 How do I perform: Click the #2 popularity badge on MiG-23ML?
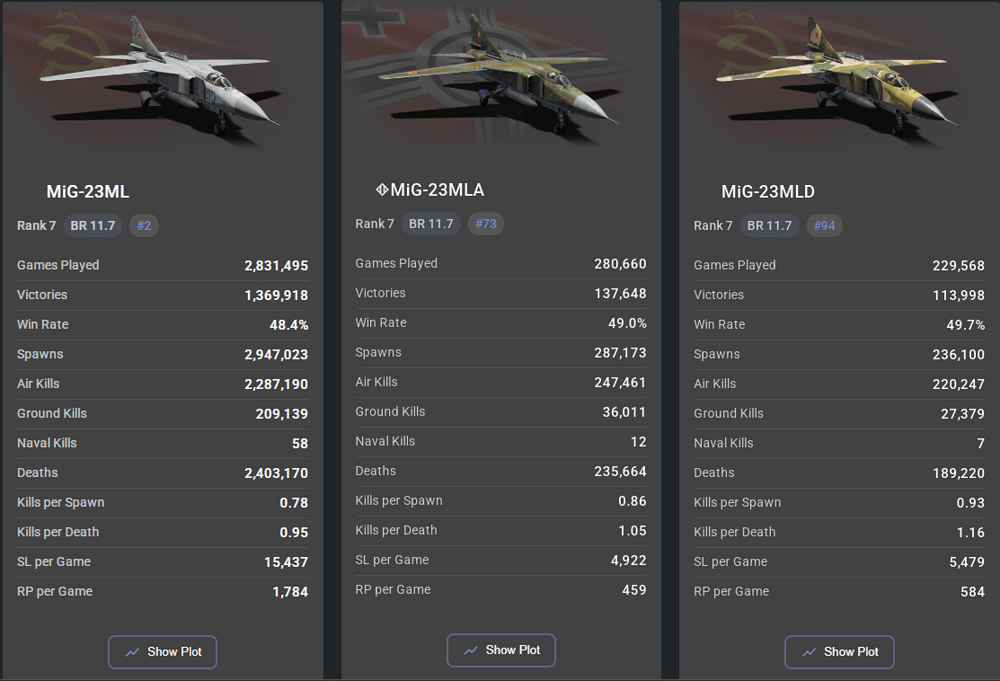143,225
